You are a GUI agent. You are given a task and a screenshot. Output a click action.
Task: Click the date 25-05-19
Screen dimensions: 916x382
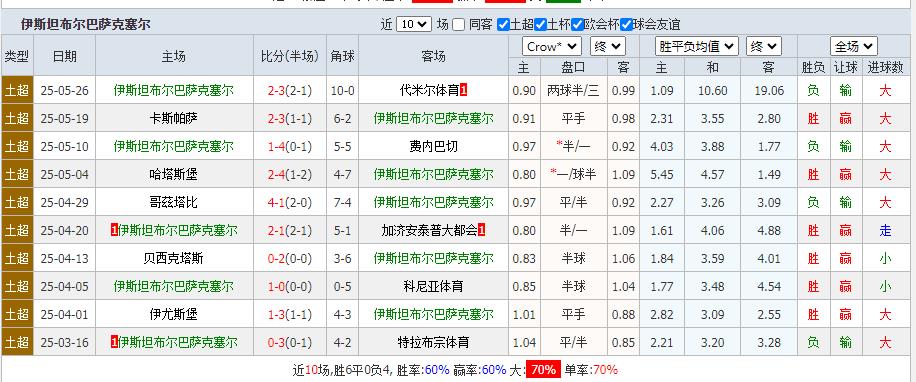tap(65, 119)
